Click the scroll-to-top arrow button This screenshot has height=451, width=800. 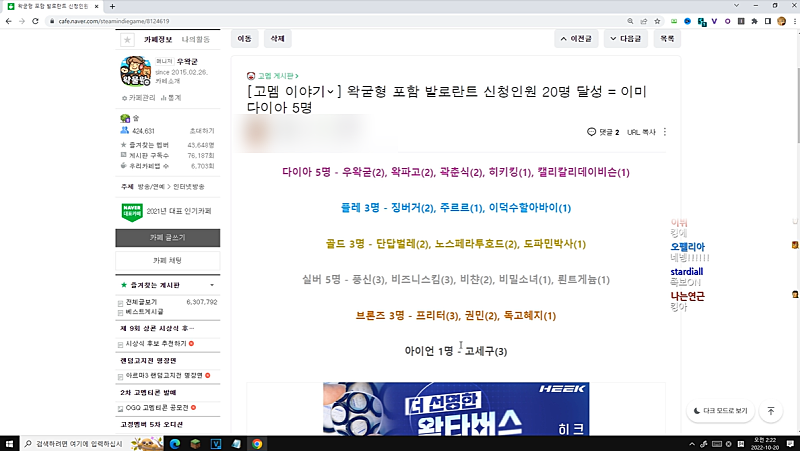pos(771,411)
